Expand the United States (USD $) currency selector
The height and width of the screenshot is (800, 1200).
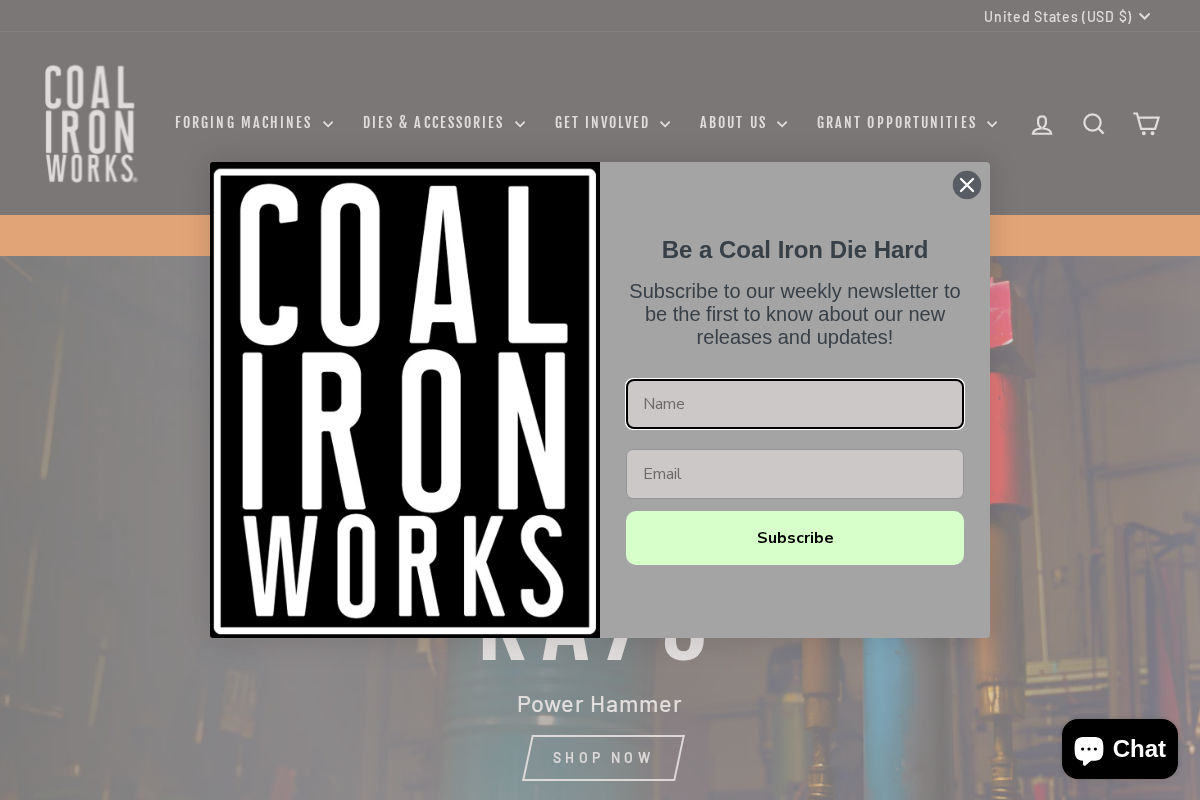[1066, 16]
